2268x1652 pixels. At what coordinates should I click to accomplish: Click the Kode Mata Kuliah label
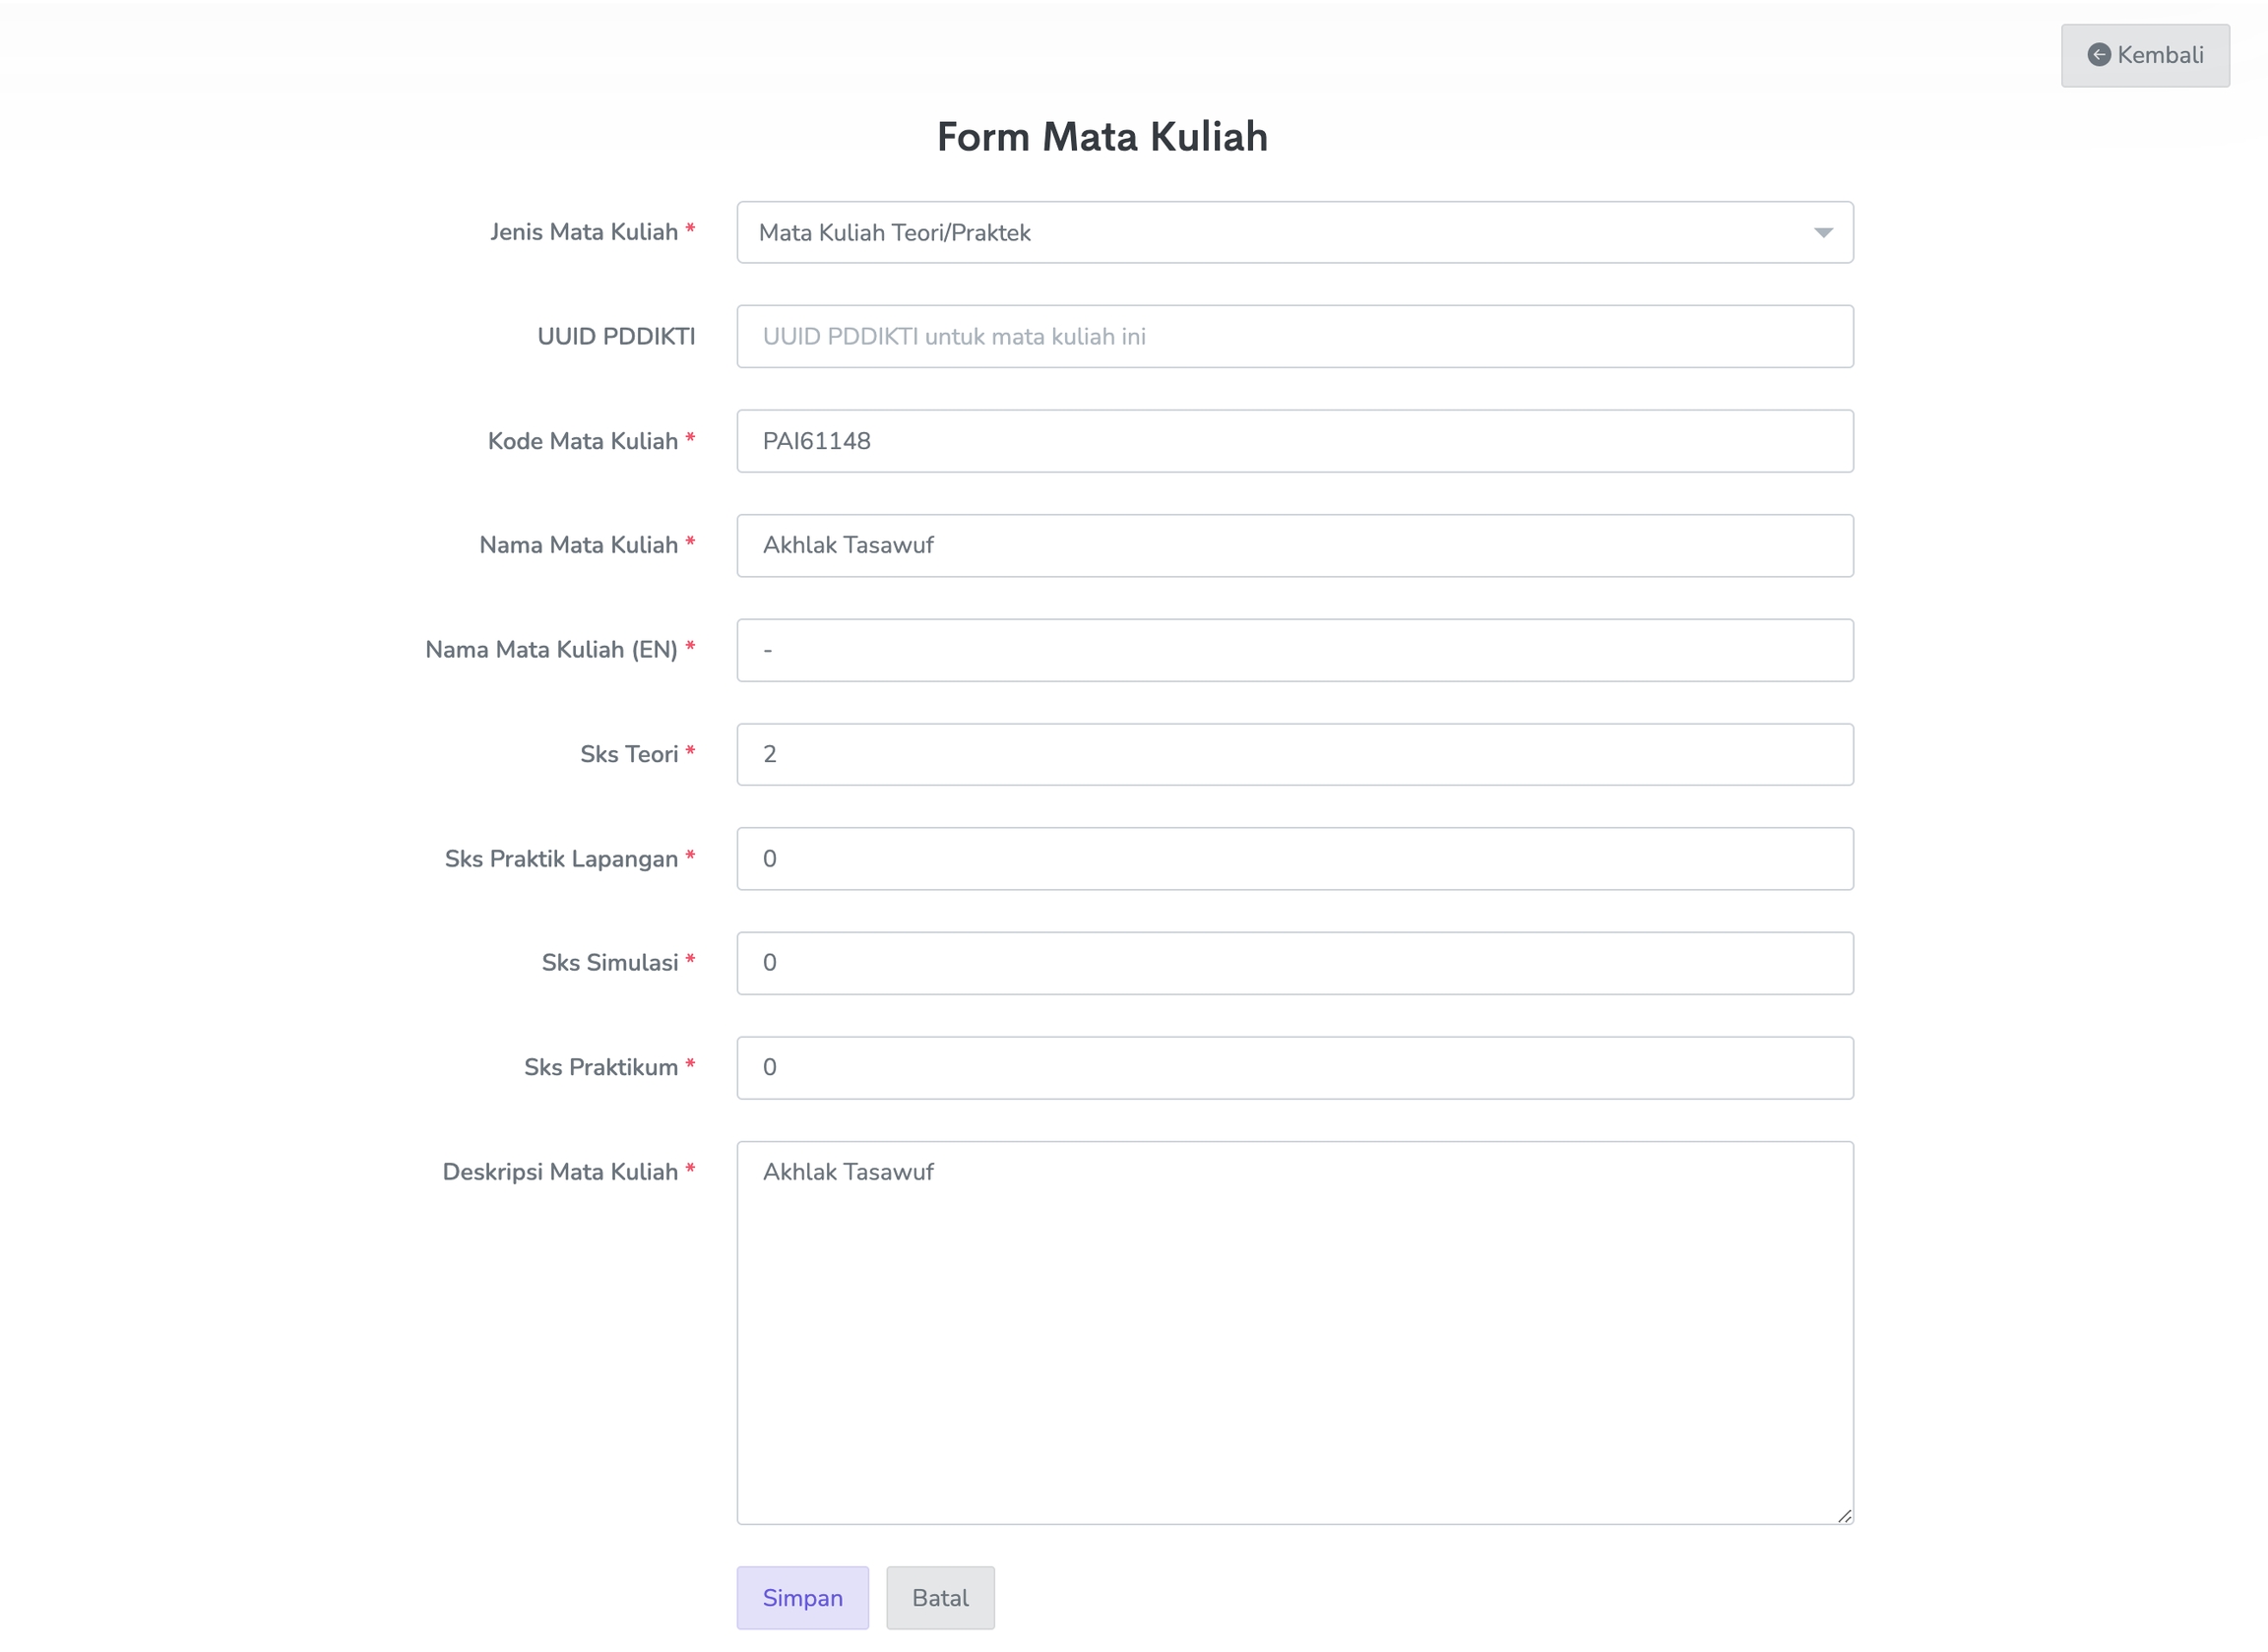[583, 441]
